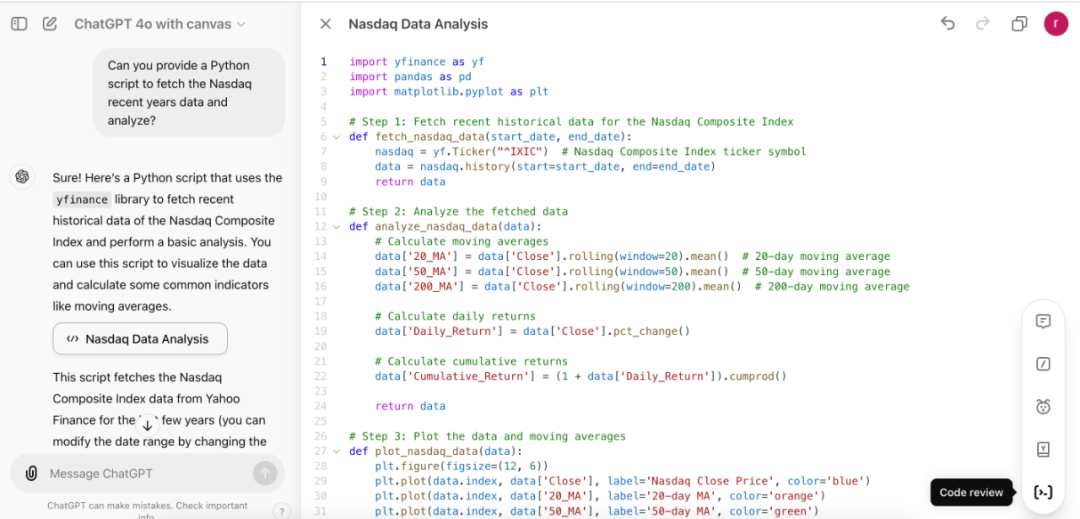Open the add comments shortcut icon
The image size is (1080, 519).
pyautogui.click(x=1043, y=321)
